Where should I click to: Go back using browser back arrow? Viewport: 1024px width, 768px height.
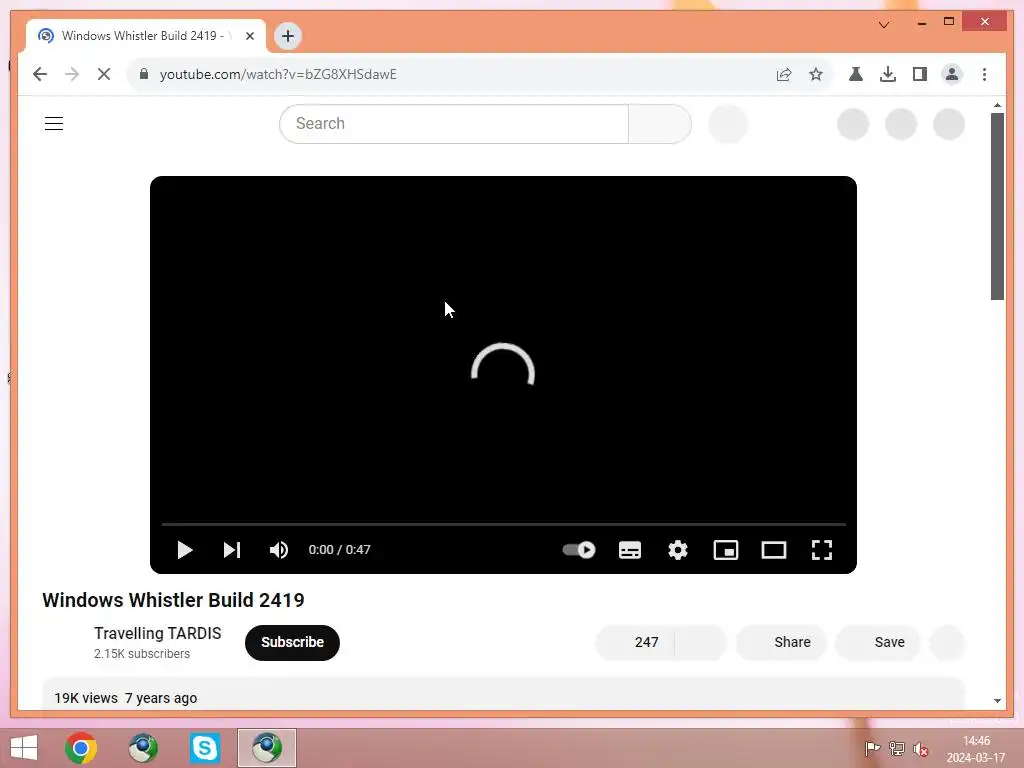pyautogui.click(x=40, y=74)
